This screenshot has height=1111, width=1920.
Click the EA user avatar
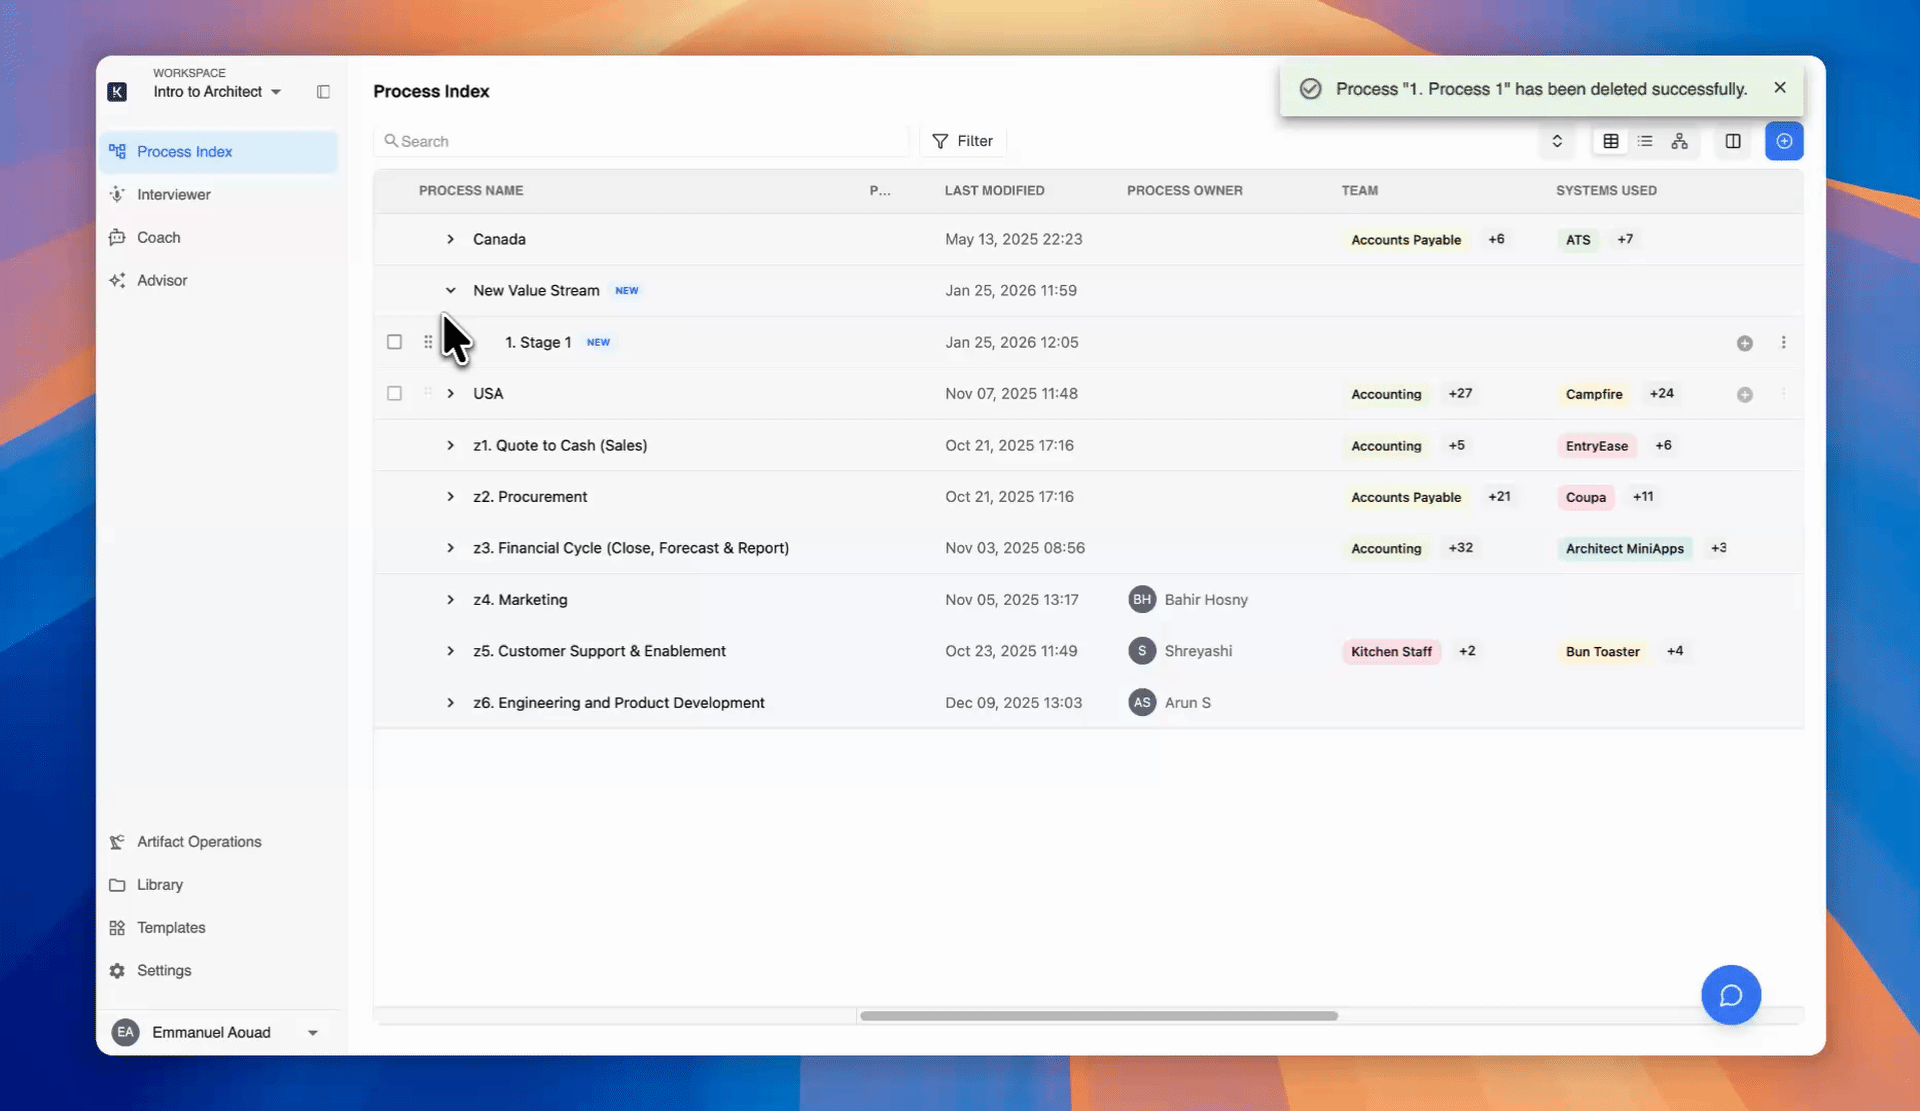[x=125, y=1032]
